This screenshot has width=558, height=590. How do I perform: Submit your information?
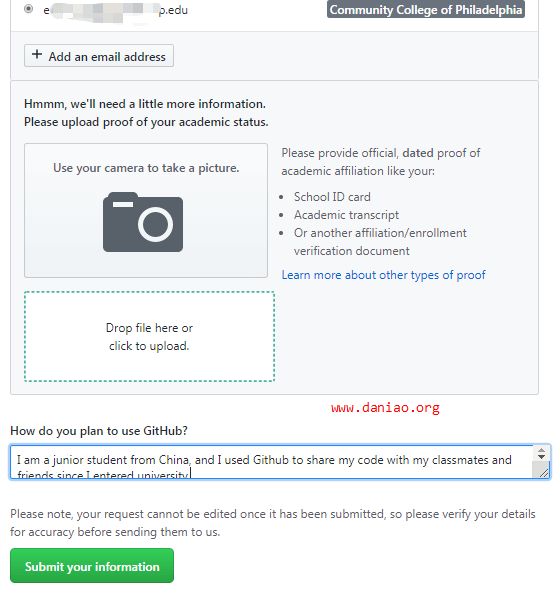tap(92, 566)
